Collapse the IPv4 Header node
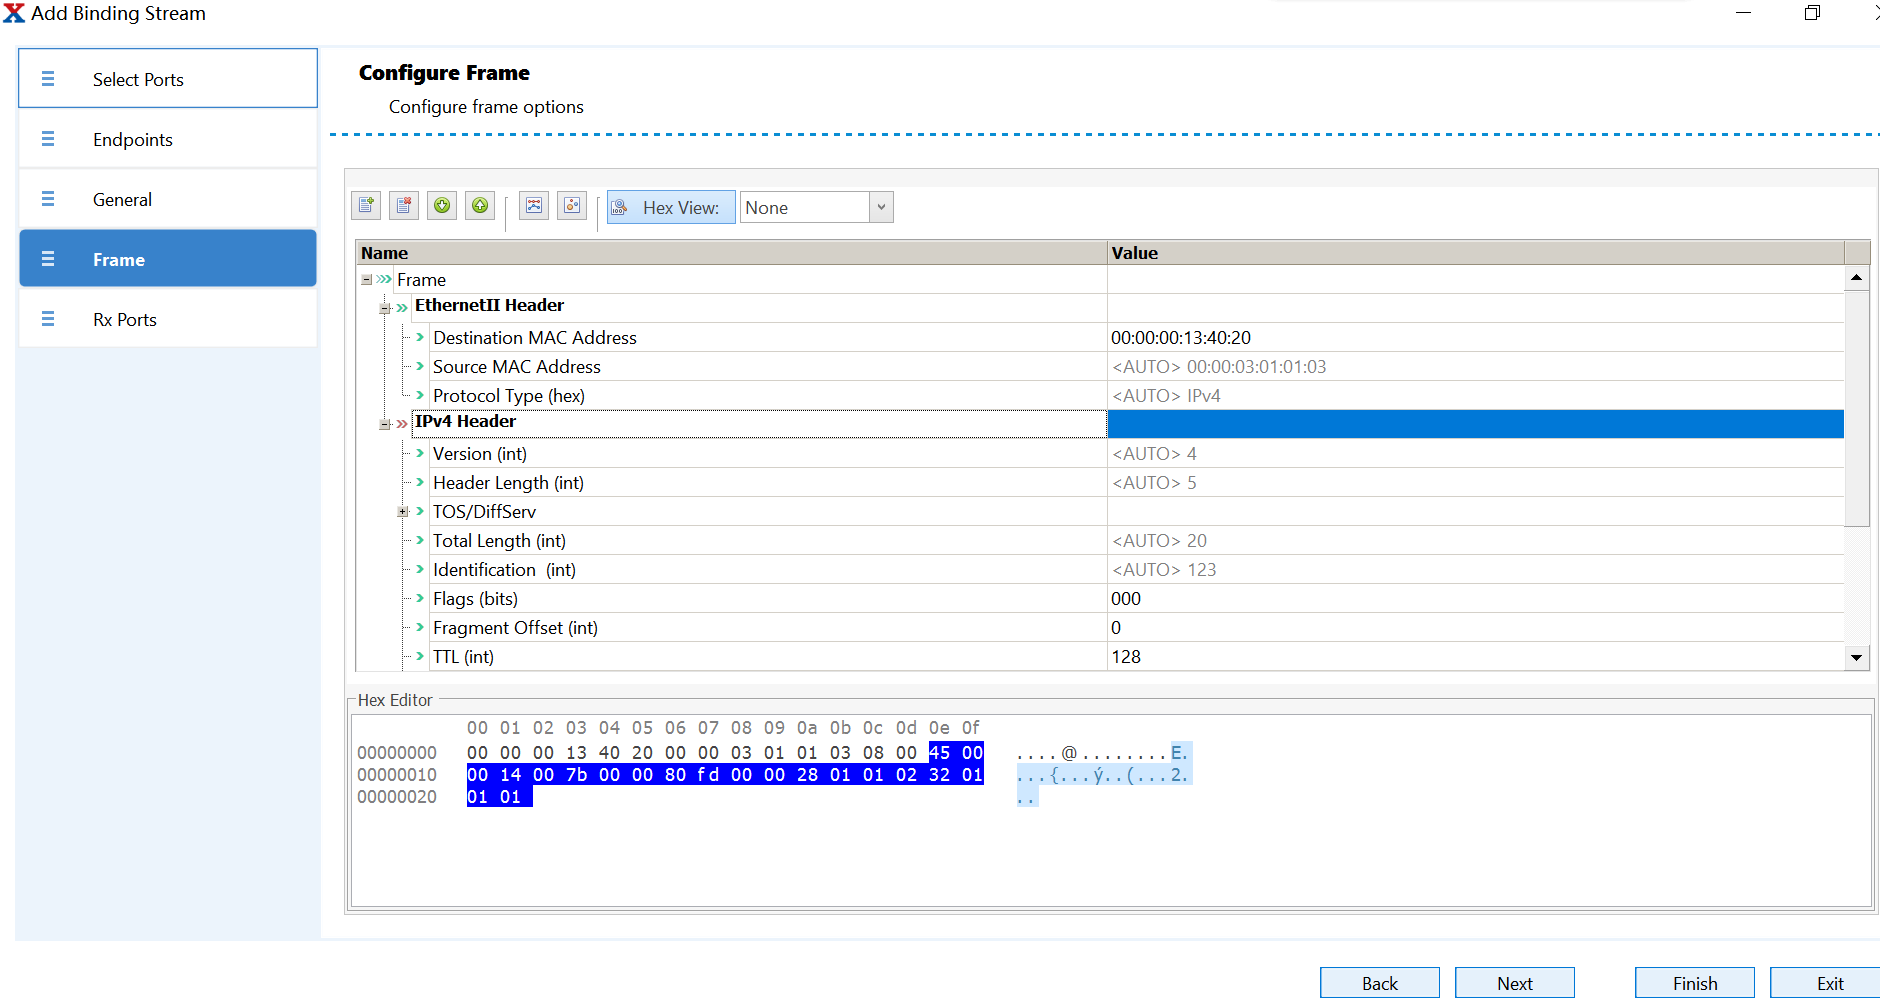Screen dimensions: 1880x998 (385, 424)
